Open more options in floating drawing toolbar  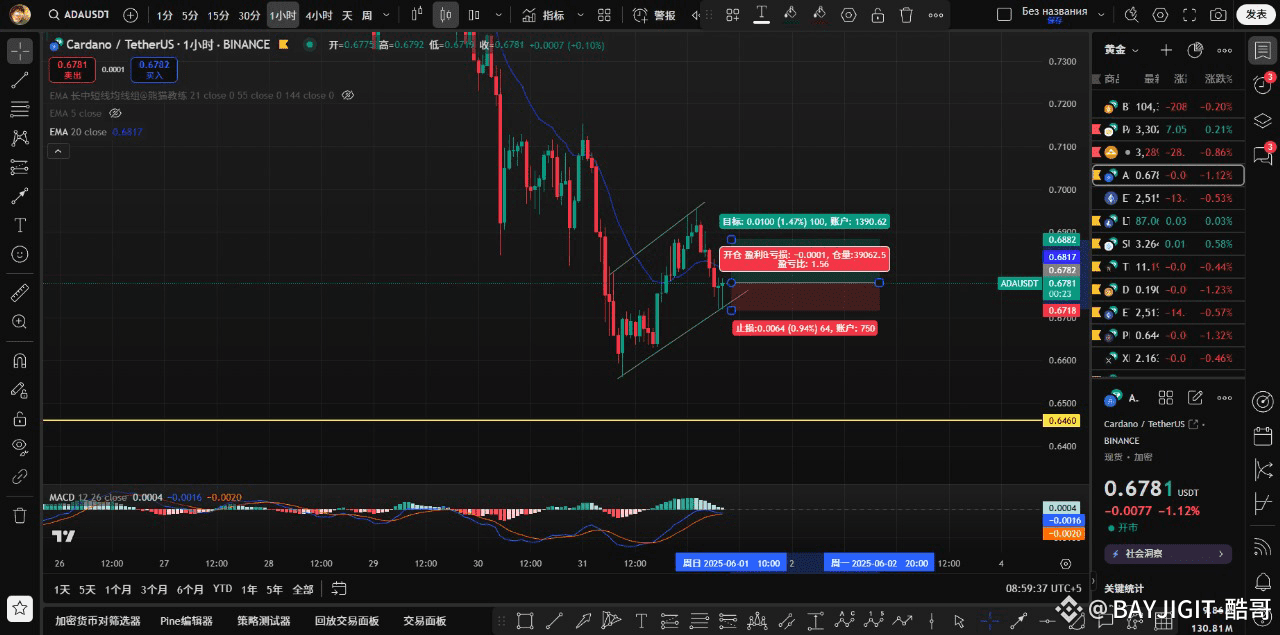pos(935,15)
